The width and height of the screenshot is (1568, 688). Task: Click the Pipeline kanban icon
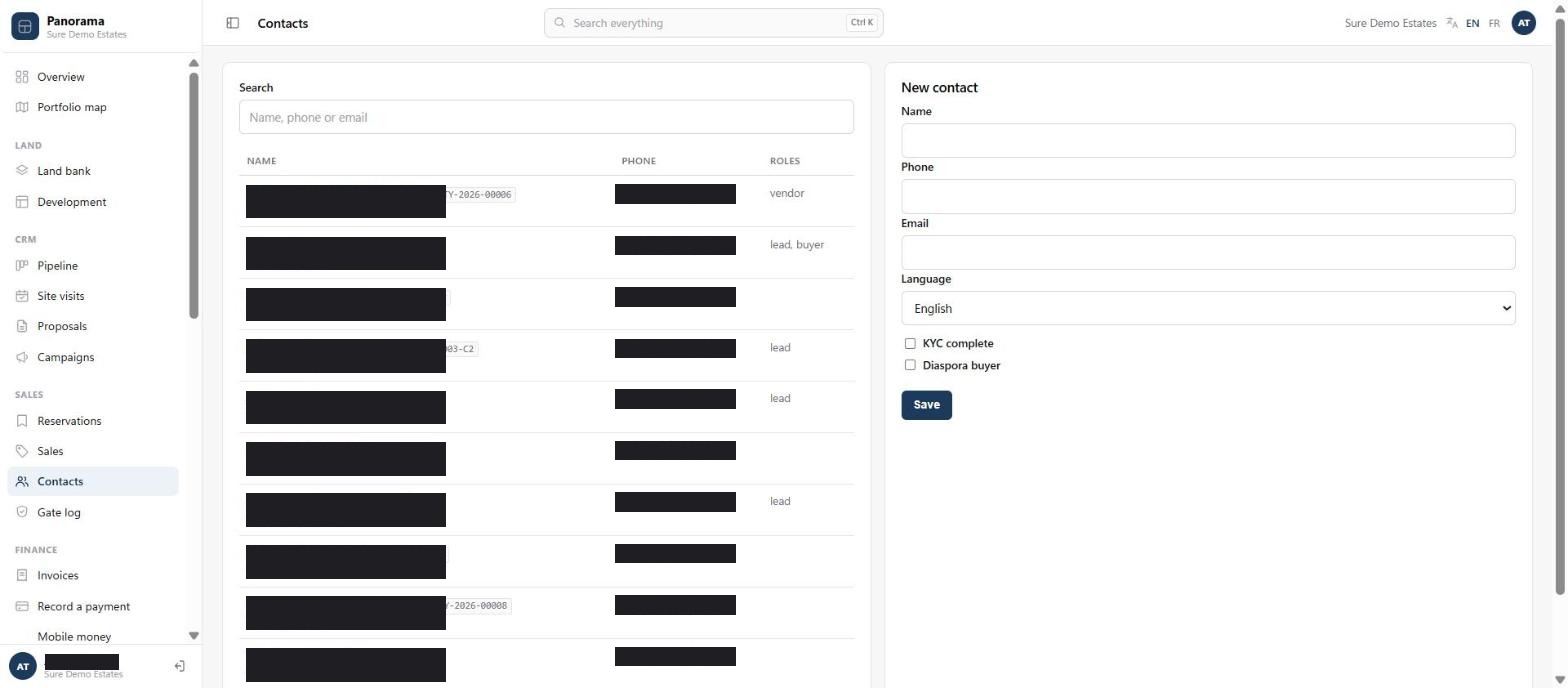click(22, 266)
